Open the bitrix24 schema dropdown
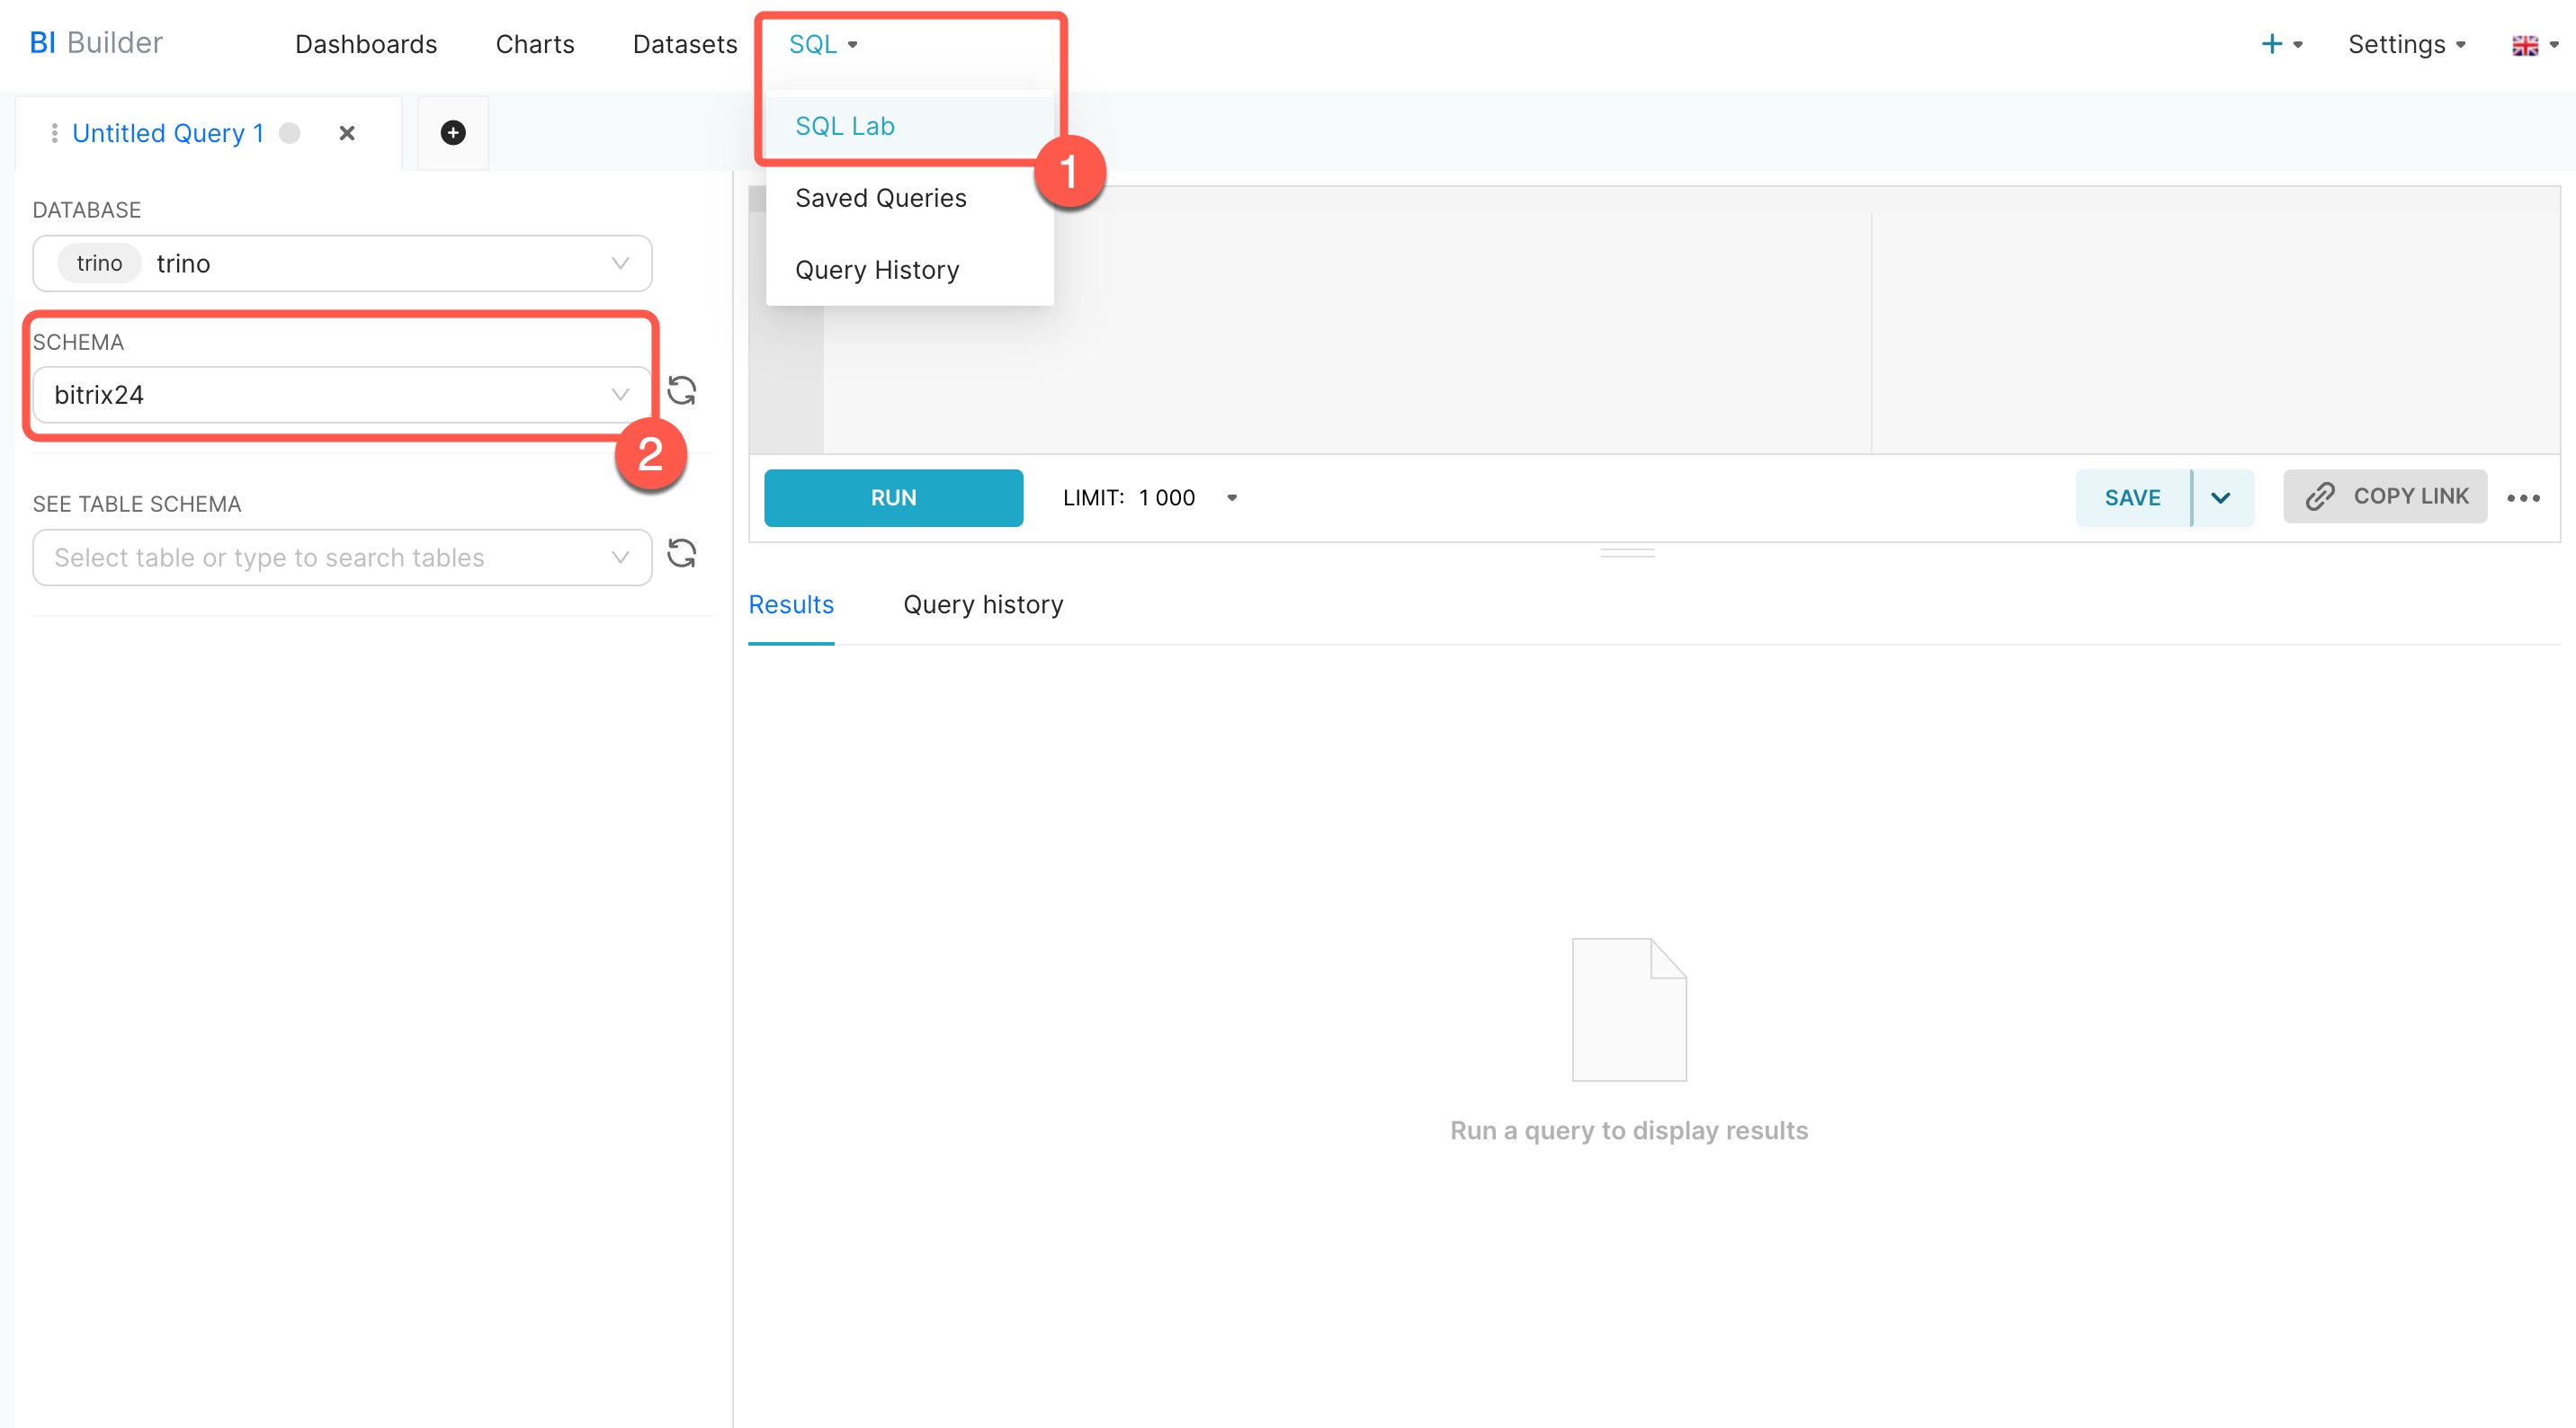This screenshot has width=2576, height=1428. point(342,396)
